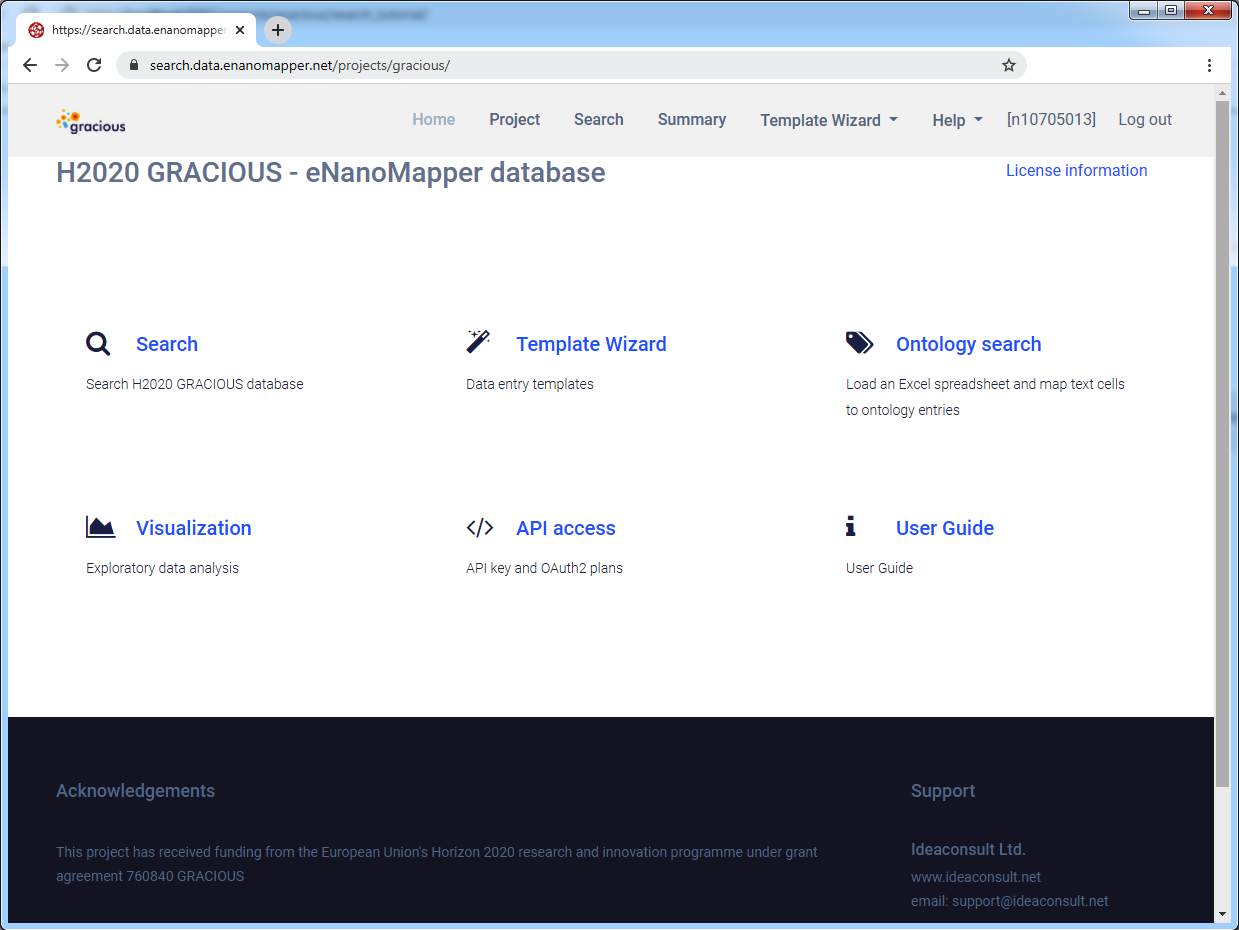Open the Chrome three-dot menu
Screen dimensions: 1239x930
coord(1209,65)
